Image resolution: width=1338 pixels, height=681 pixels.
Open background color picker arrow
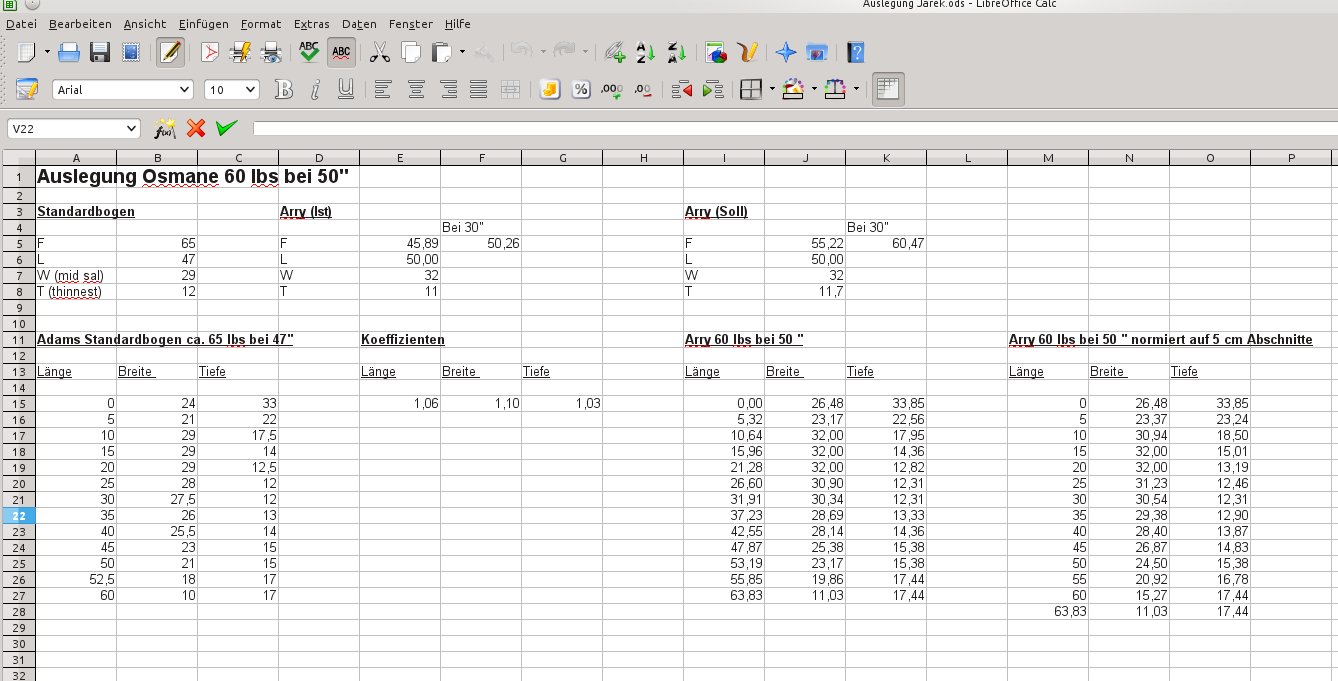[x=815, y=90]
